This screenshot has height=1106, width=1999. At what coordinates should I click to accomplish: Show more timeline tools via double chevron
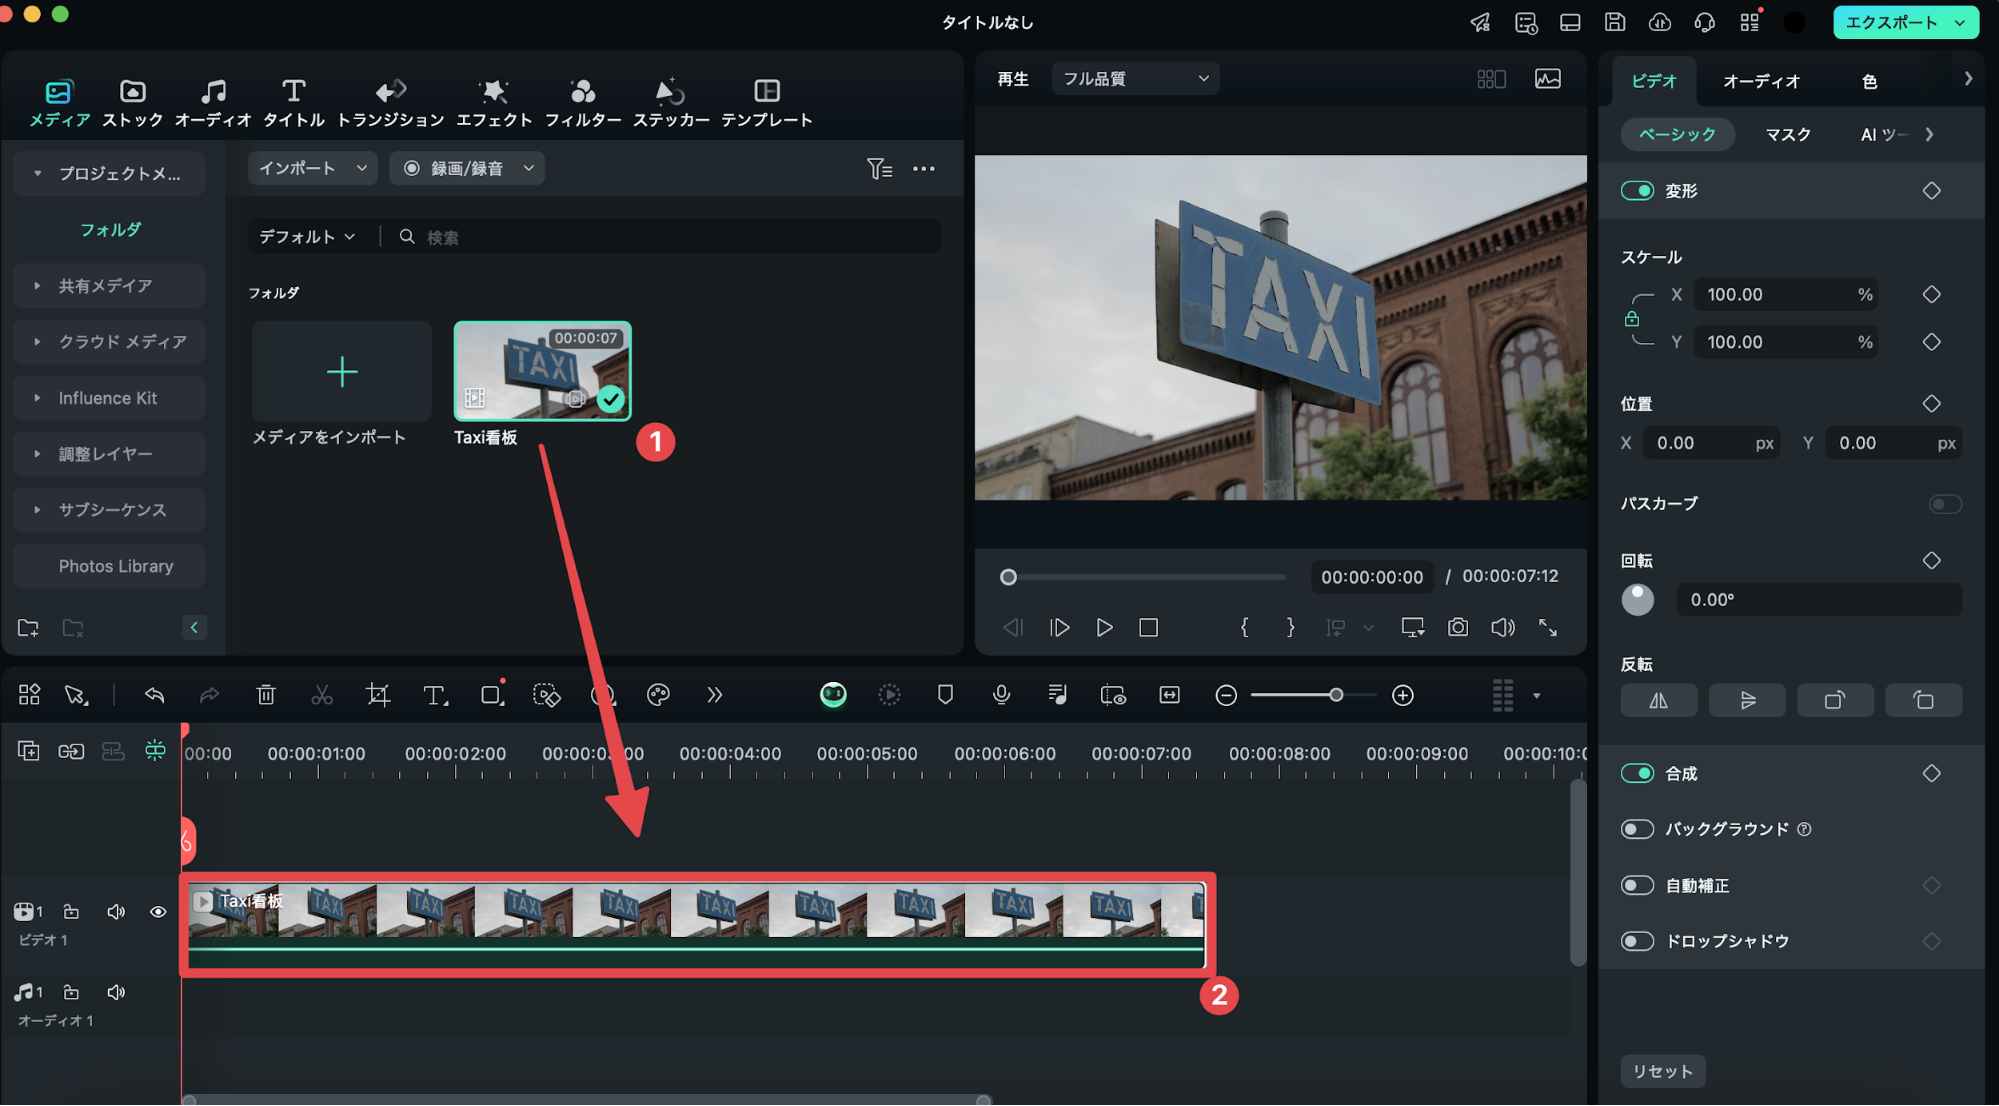(x=714, y=695)
